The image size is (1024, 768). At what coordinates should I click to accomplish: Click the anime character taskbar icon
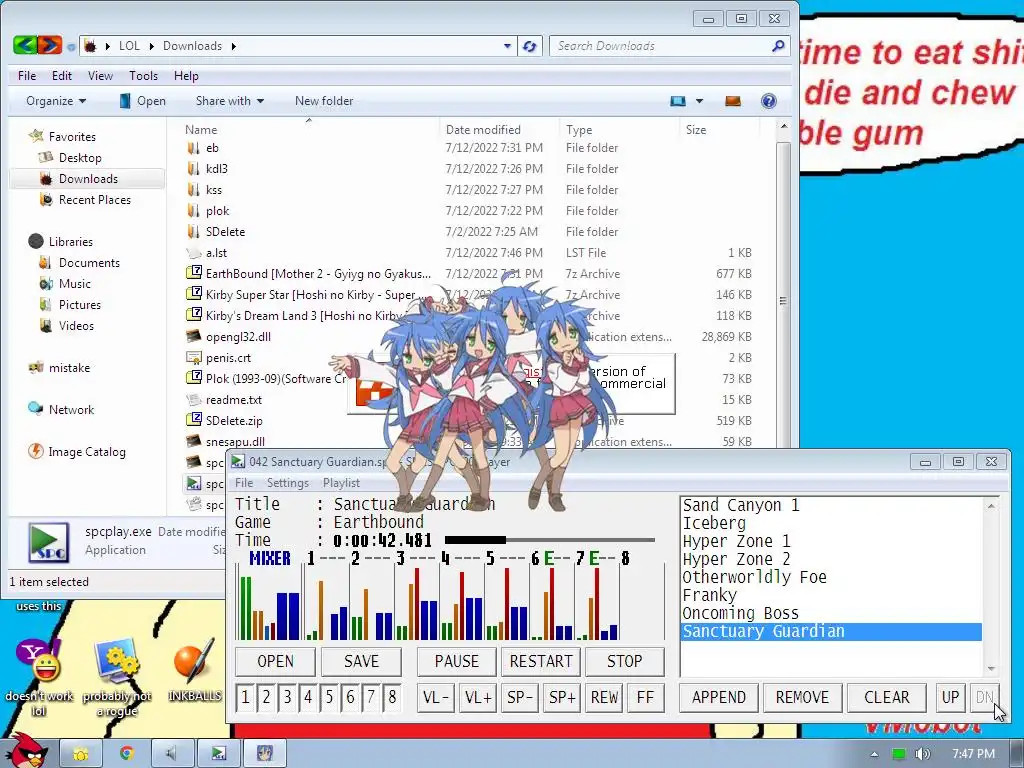pyautogui.click(x=264, y=754)
